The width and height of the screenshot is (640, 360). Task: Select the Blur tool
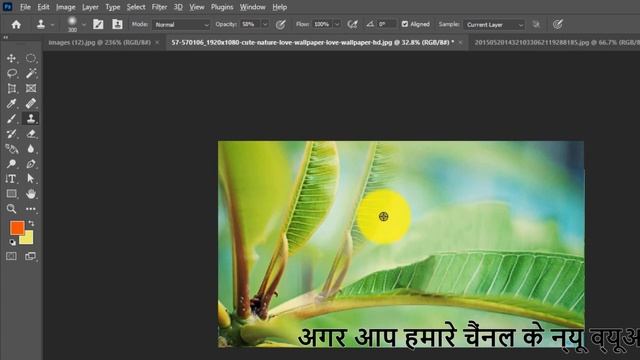[31, 149]
